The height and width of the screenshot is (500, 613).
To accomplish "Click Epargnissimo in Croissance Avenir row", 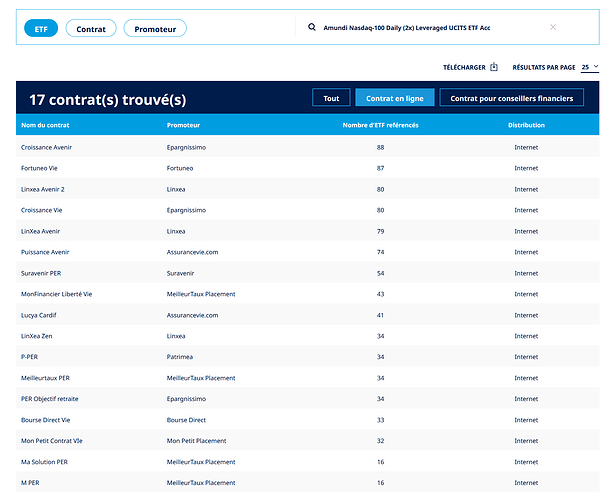I will pyautogui.click(x=186, y=147).
